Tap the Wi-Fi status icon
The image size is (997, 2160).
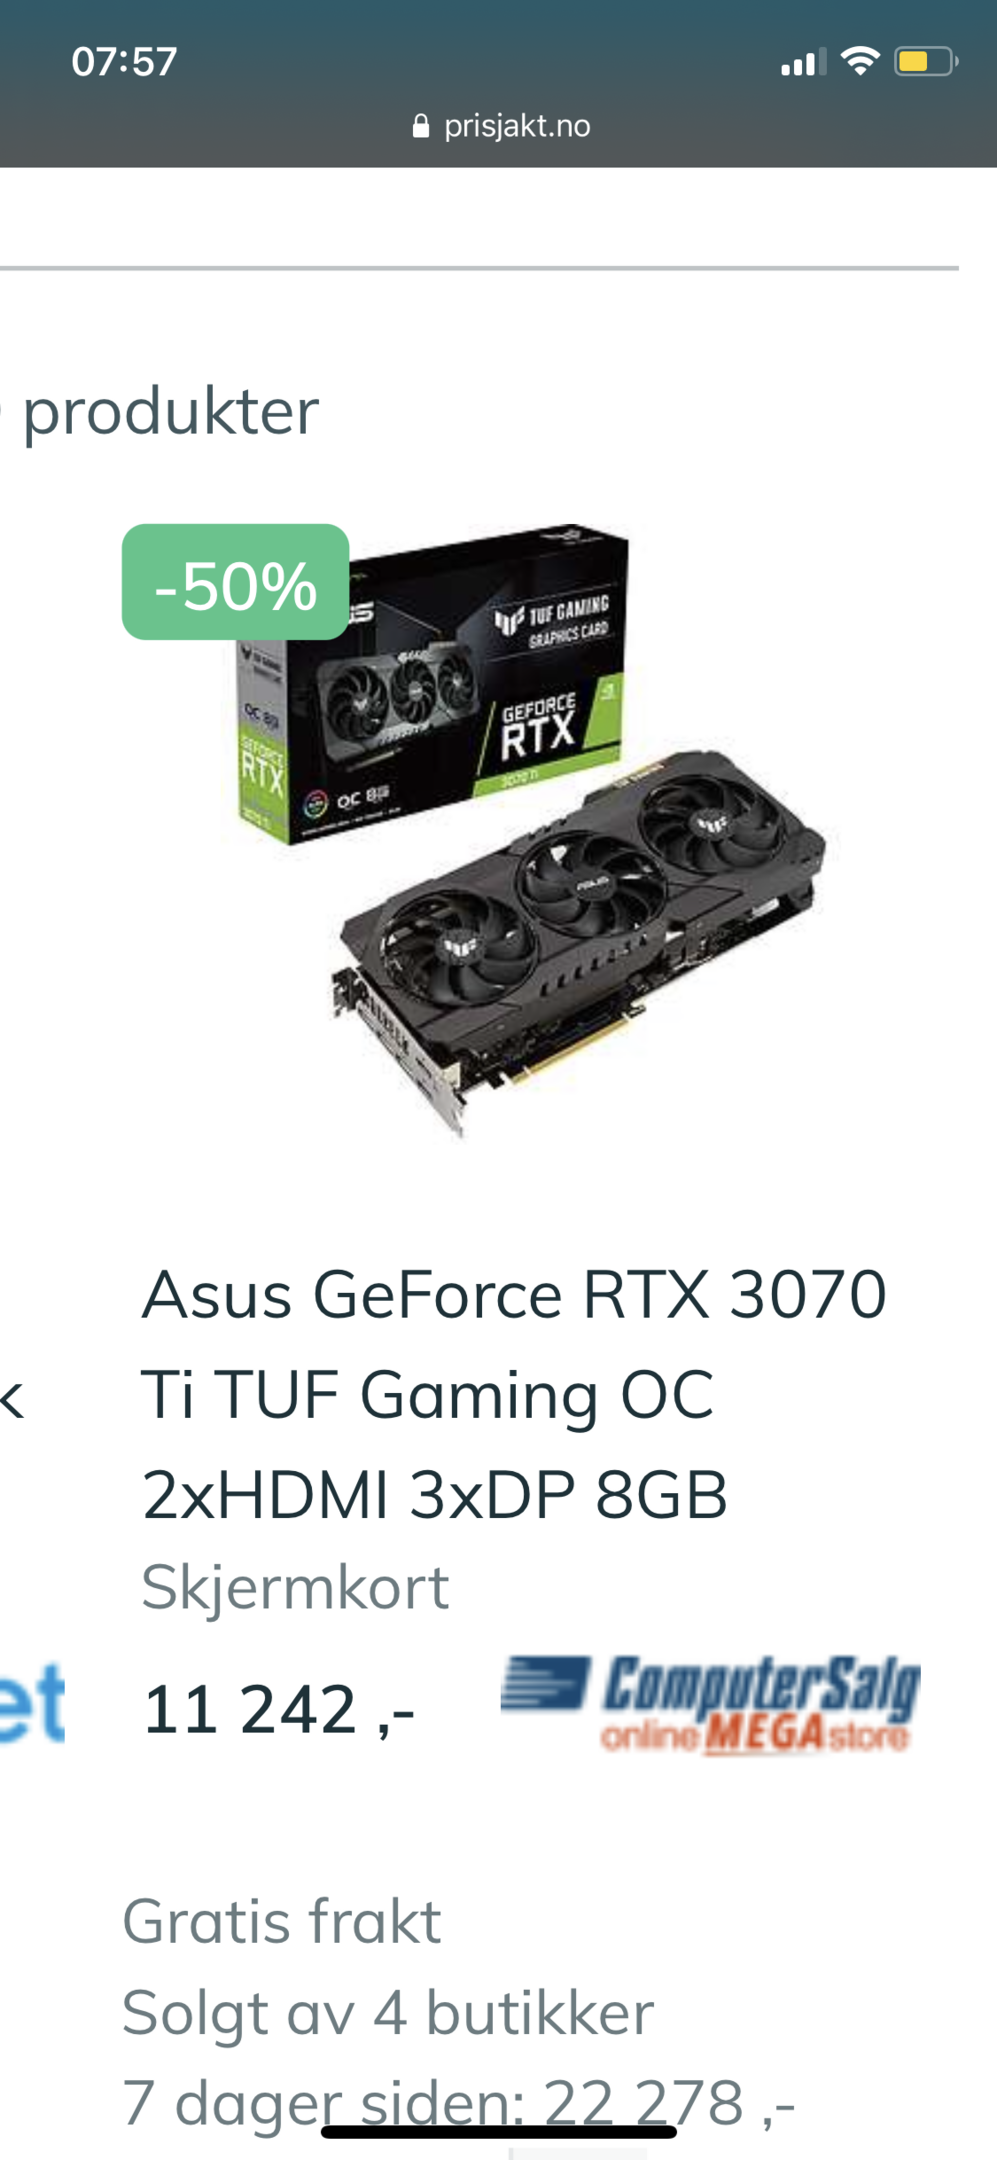coord(860,61)
